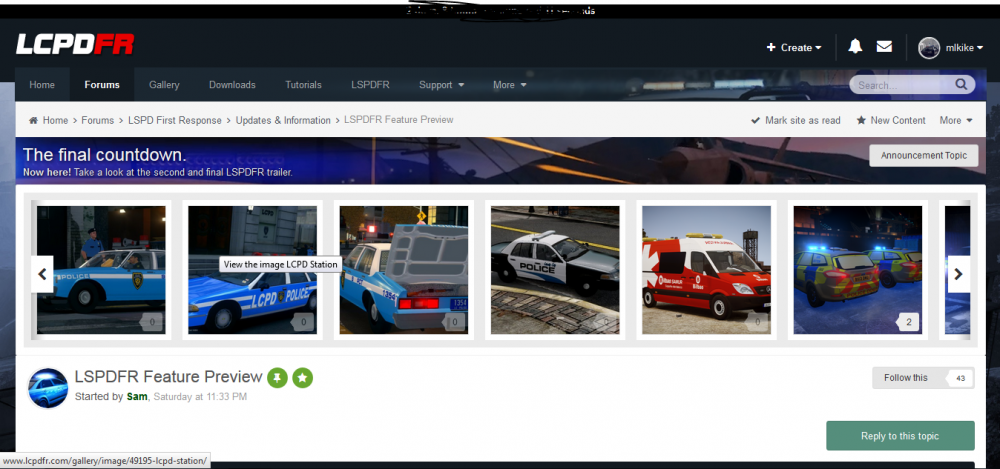Image resolution: width=1000 pixels, height=469 pixels.
Task: Open the notifications bell
Action: (855, 46)
